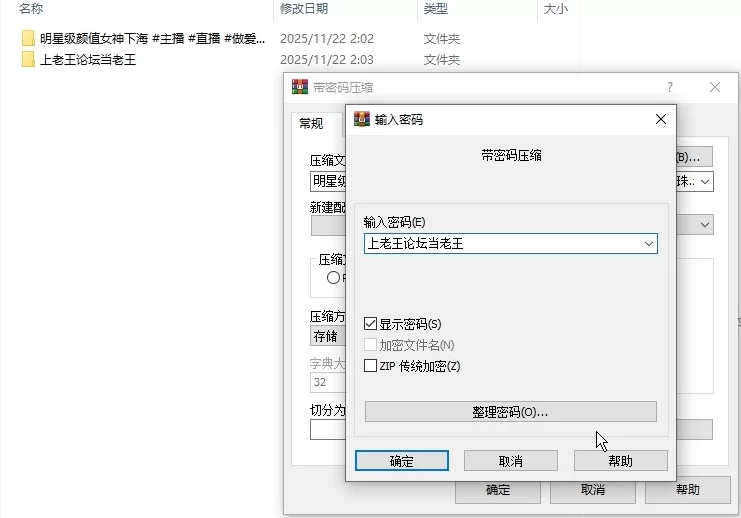The width and height of the screenshot is (741, 518).
Task: Close the 输入密码 dialog
Action: [x=661, y=119]
